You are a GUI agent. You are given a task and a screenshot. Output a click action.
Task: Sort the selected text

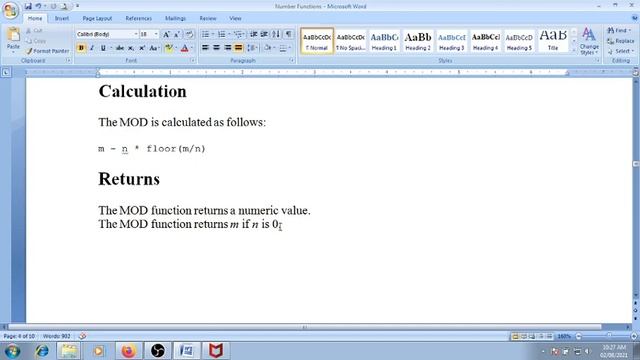276,34
